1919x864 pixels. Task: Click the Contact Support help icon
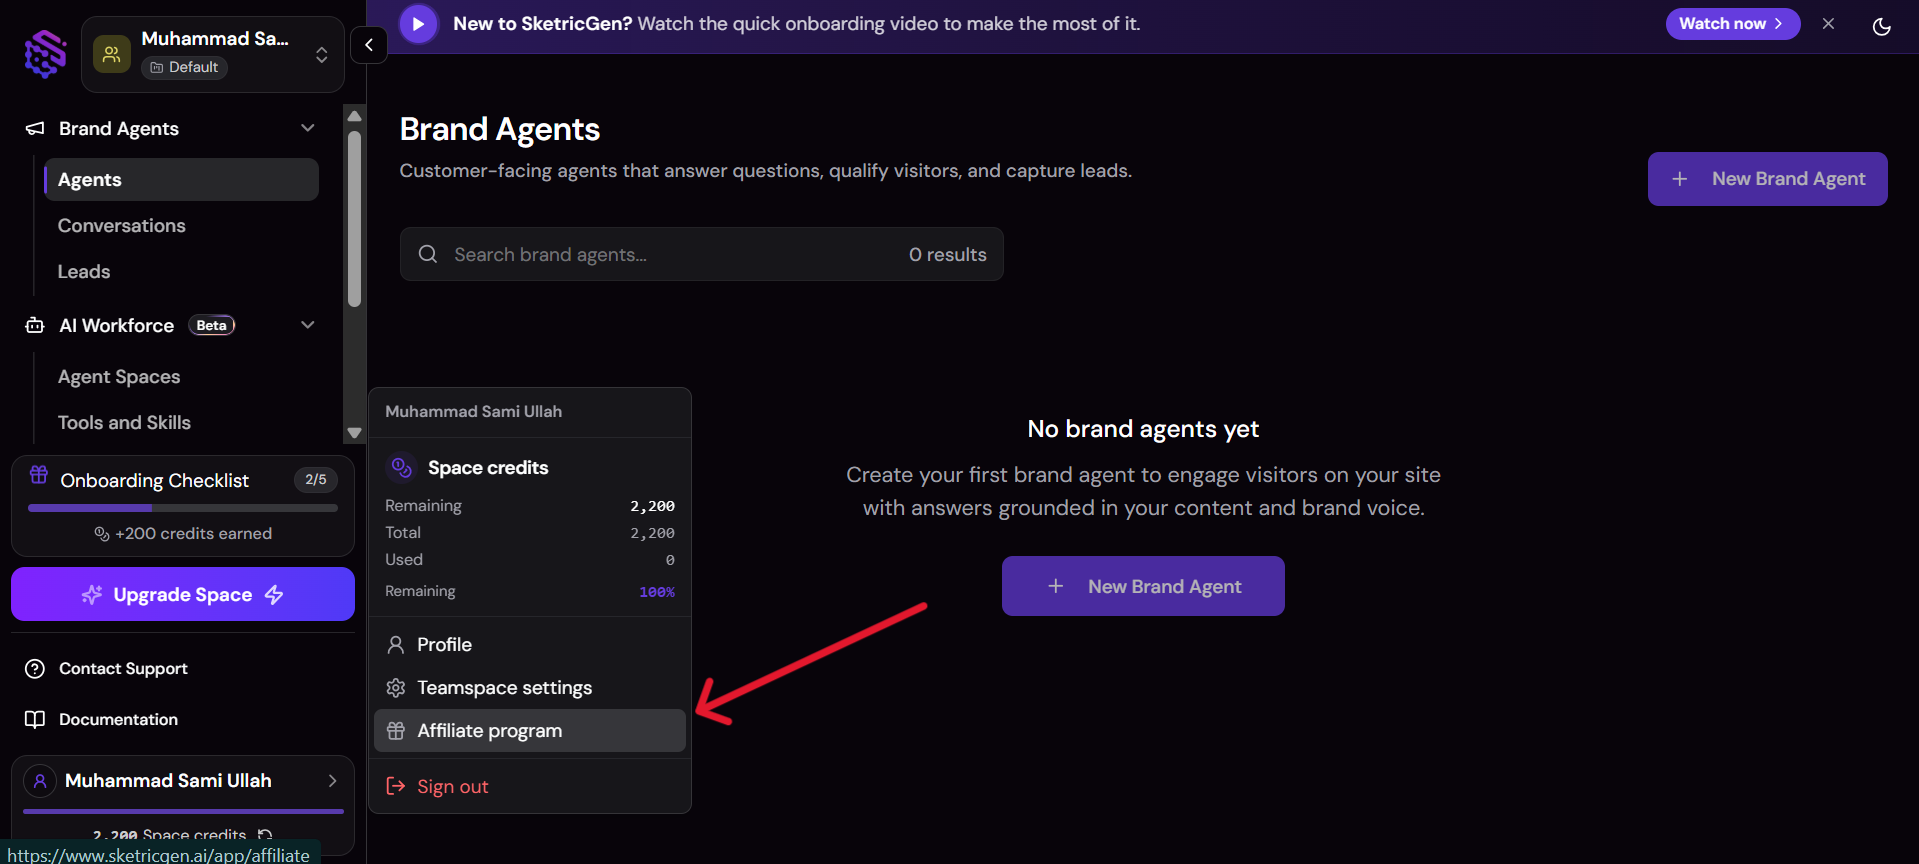35,669
